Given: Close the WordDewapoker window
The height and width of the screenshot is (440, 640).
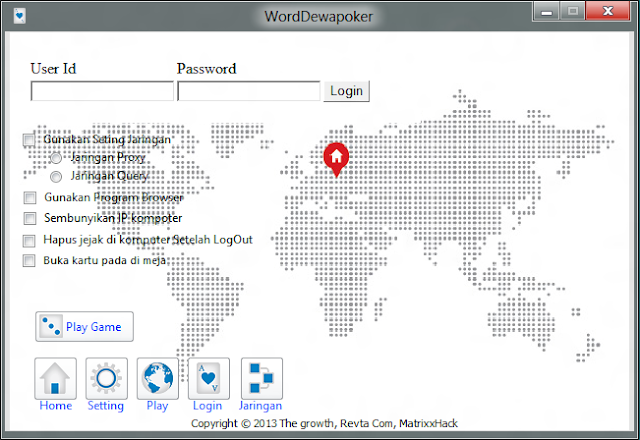Looking at the screenshot, I should coord(608,11).
